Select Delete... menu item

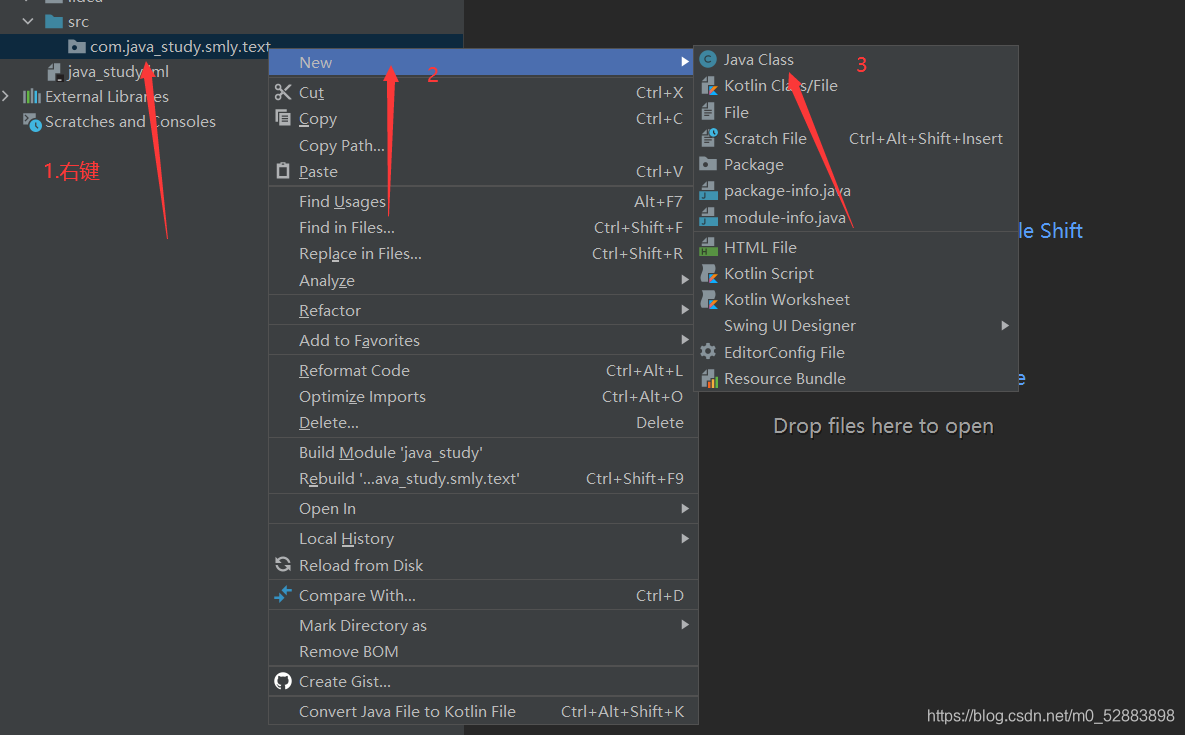[483, 422]
